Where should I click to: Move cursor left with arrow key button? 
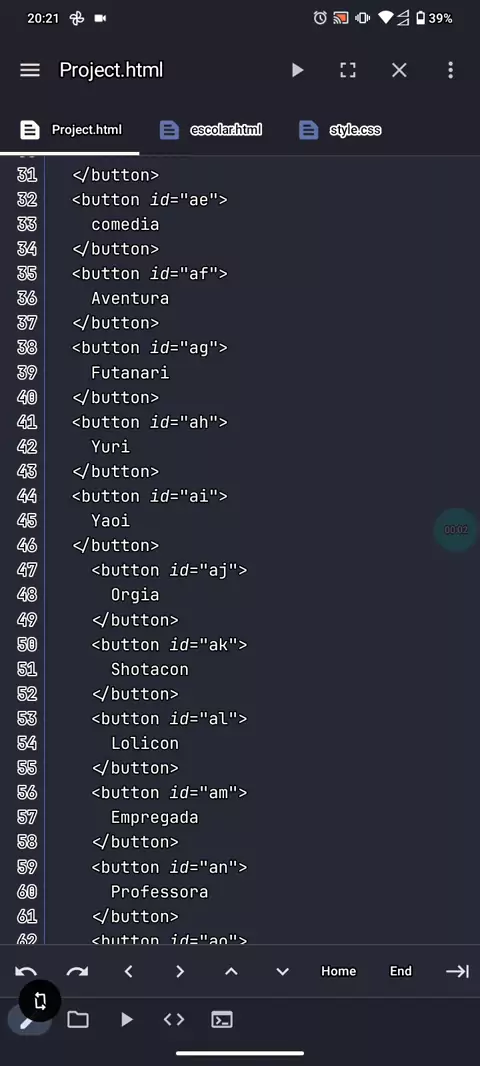click(x=128, y=972)
